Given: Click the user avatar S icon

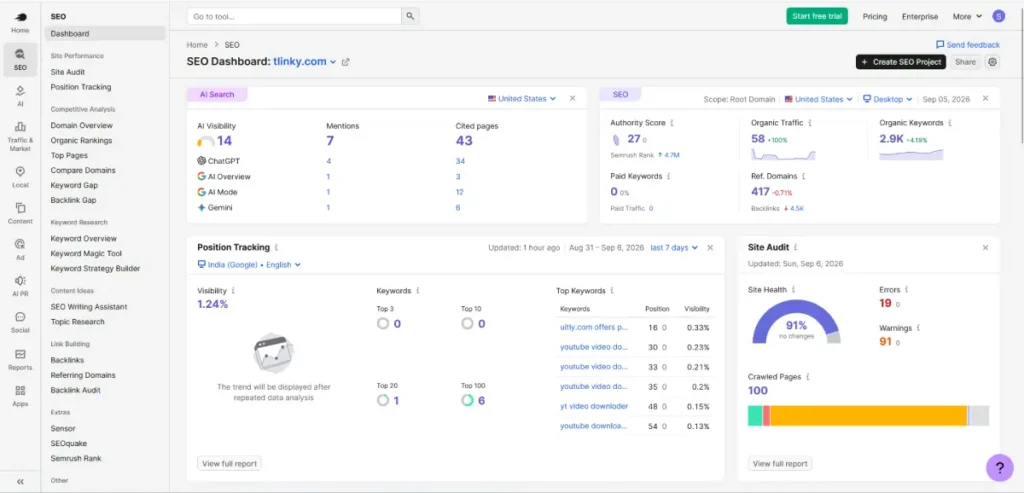Looking at the screenshot, I should point(998,16).
